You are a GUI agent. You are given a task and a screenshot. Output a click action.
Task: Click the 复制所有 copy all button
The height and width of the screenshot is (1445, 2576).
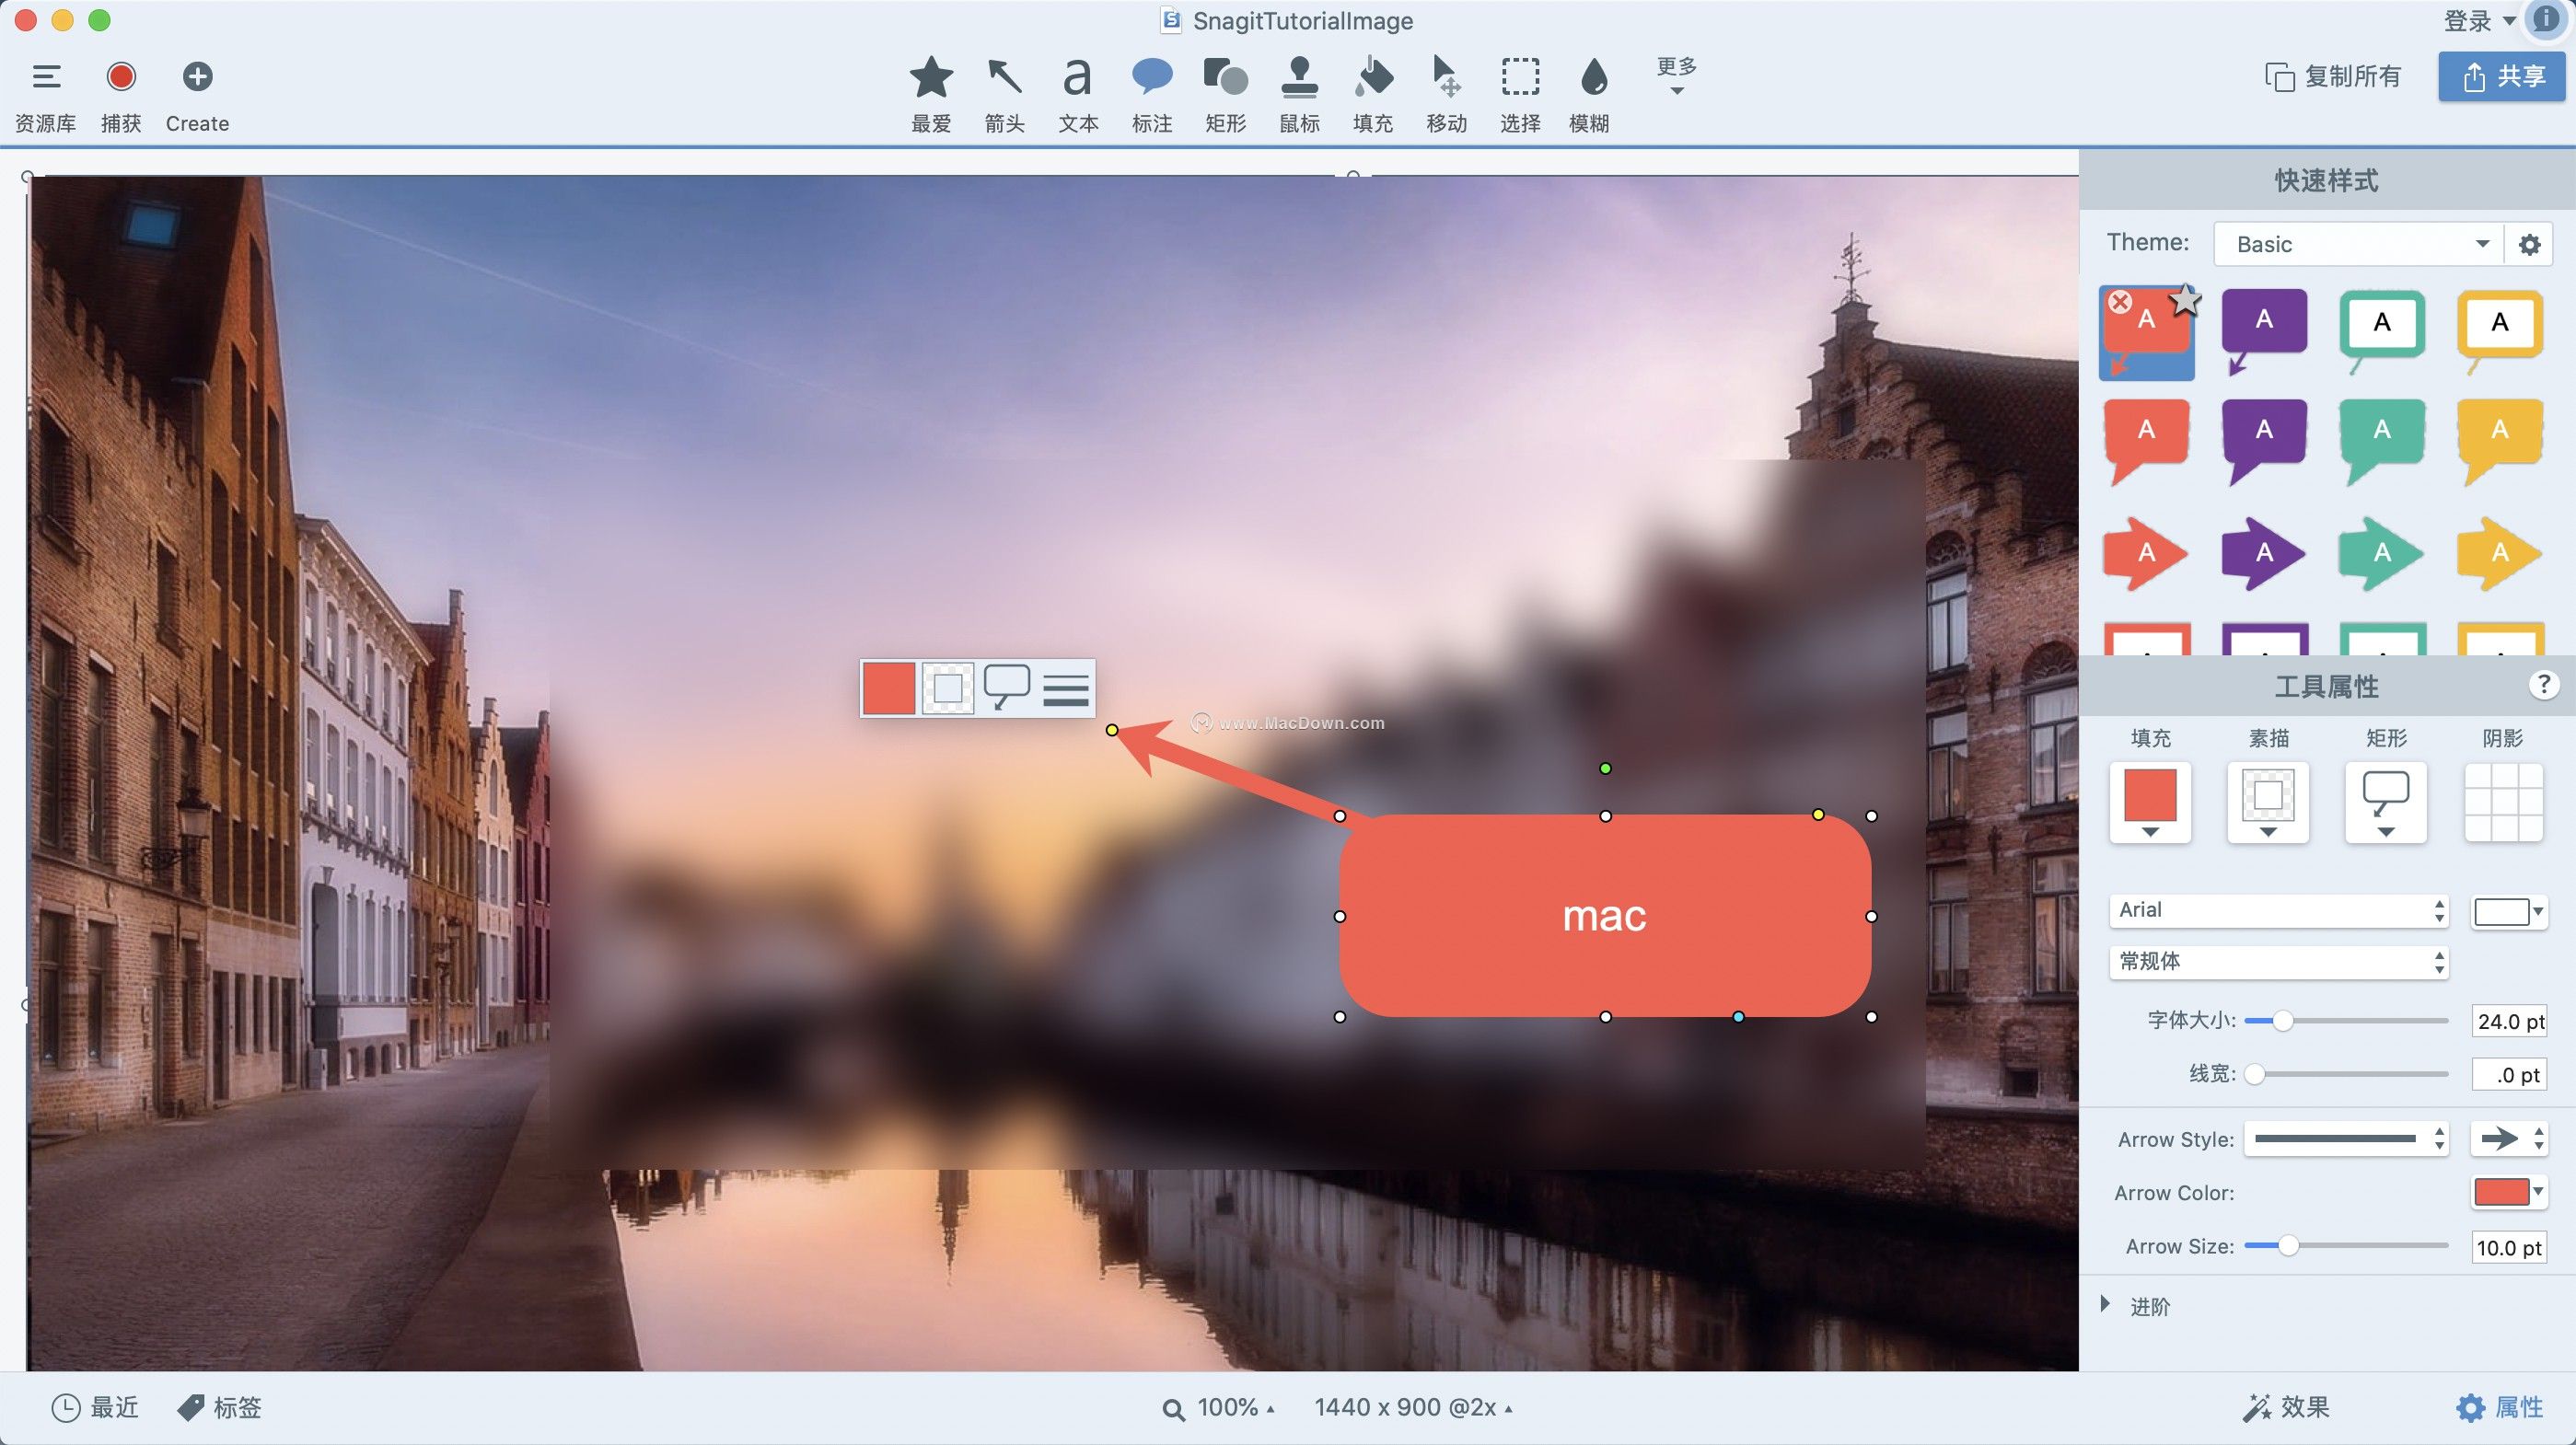click(x=2333, y=76)
